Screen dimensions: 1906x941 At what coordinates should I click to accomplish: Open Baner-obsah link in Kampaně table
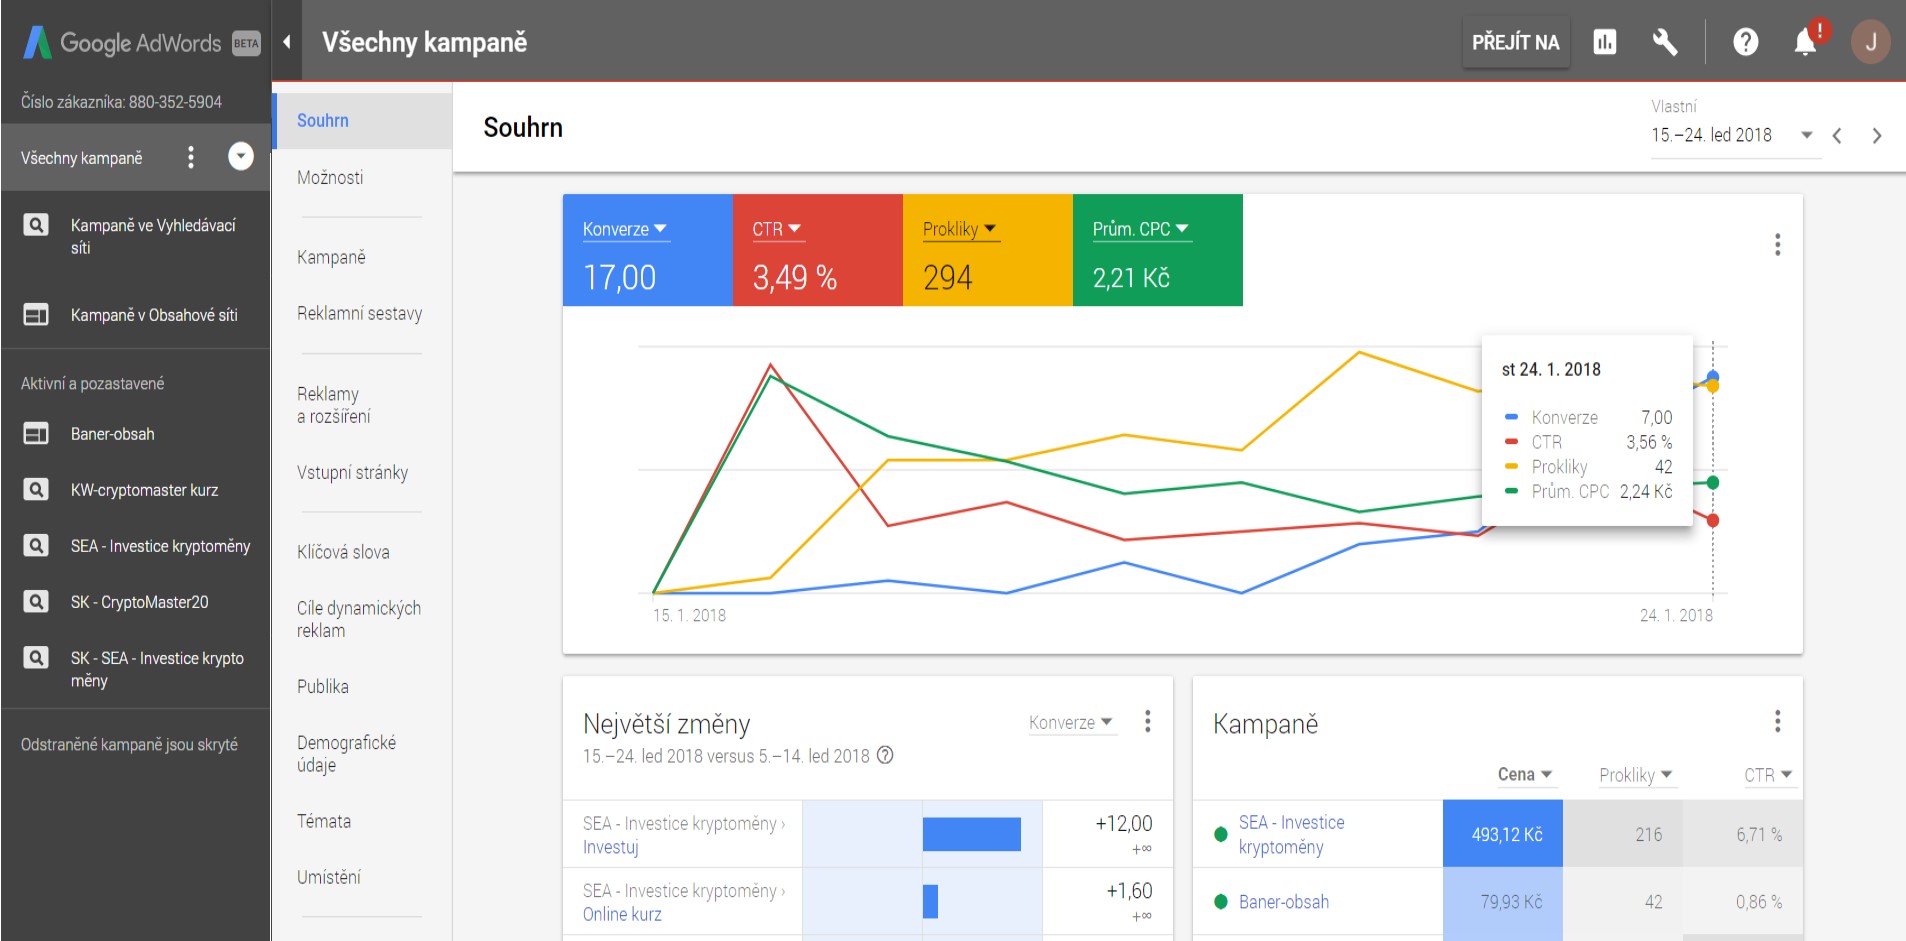1284,902
